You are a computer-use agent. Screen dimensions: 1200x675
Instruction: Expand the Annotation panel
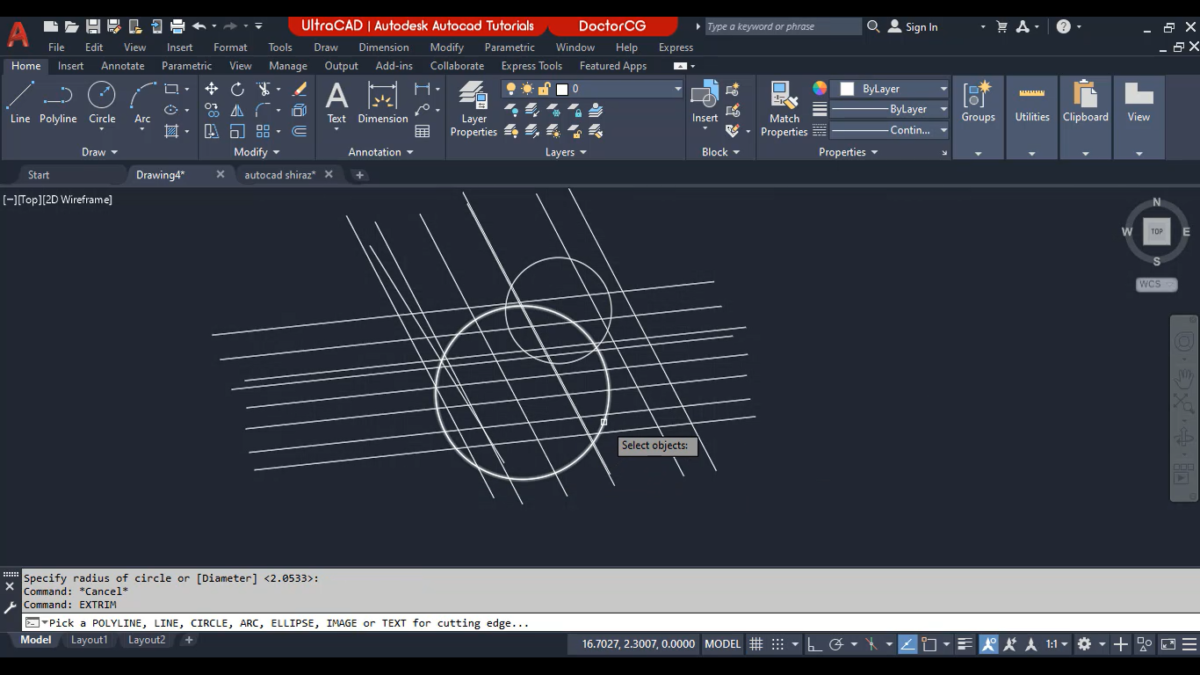tap(381, 152)
